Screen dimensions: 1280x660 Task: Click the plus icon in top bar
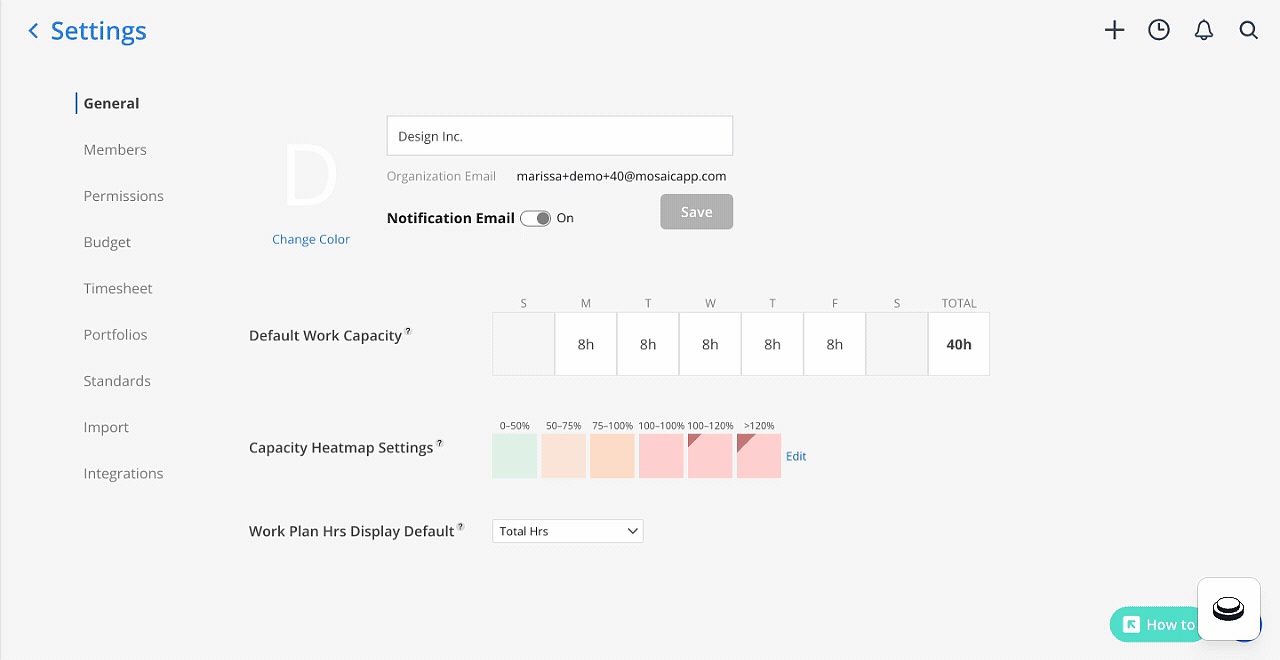(x=1114, y=31)
